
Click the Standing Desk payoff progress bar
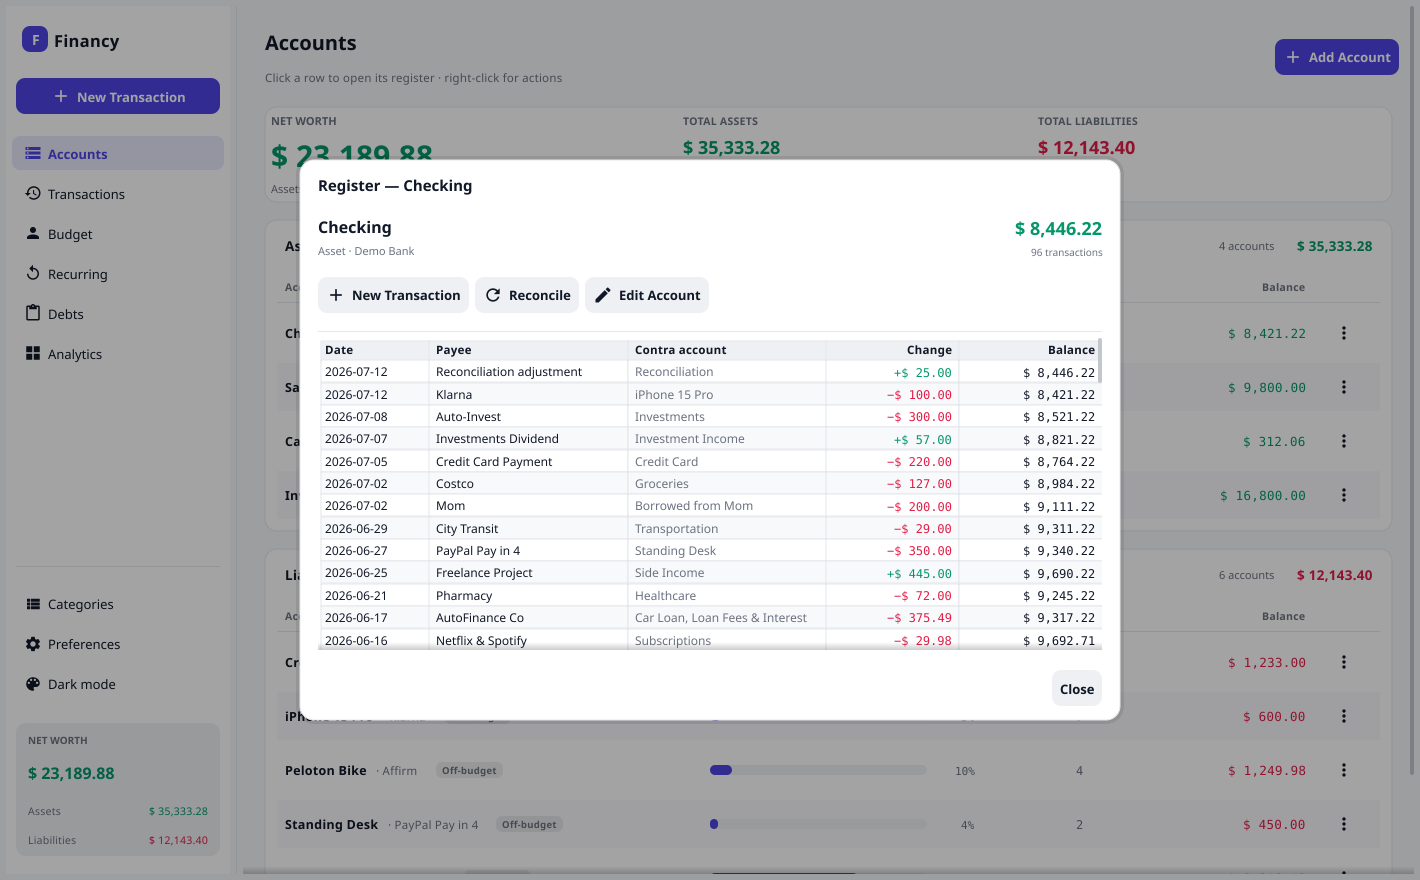point(818,824)
